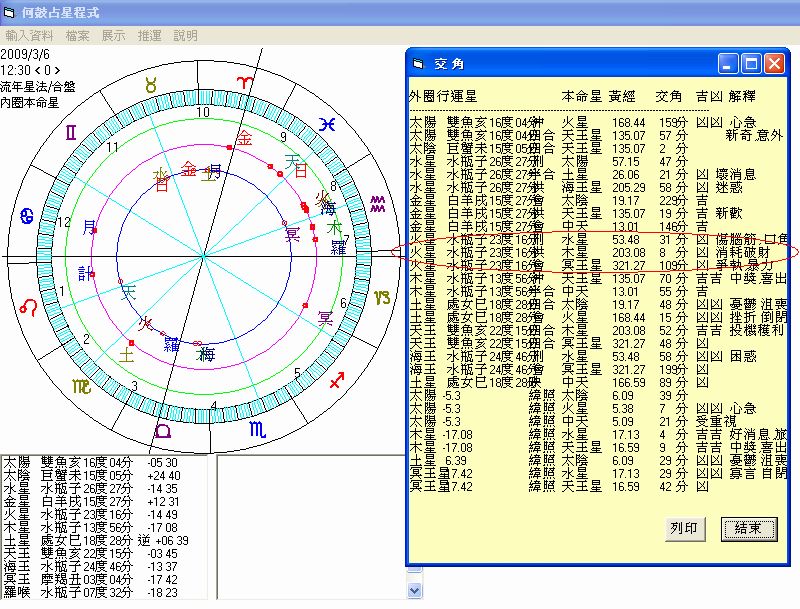Open the 說明 help menu

[x=185, y=35]
